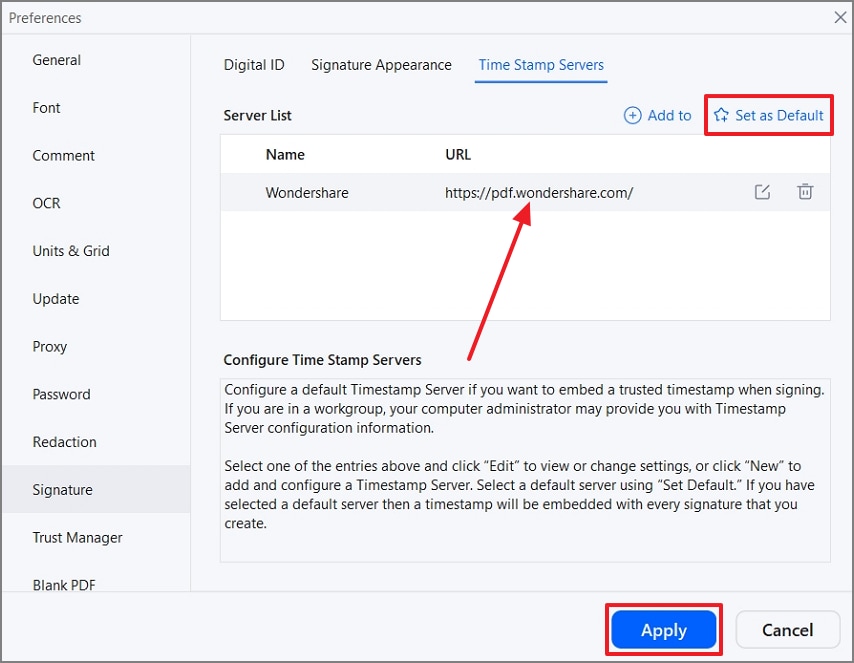Open Comment settings in sidebar
Viewport: 854px width, 663px height.
click(64, 156)
